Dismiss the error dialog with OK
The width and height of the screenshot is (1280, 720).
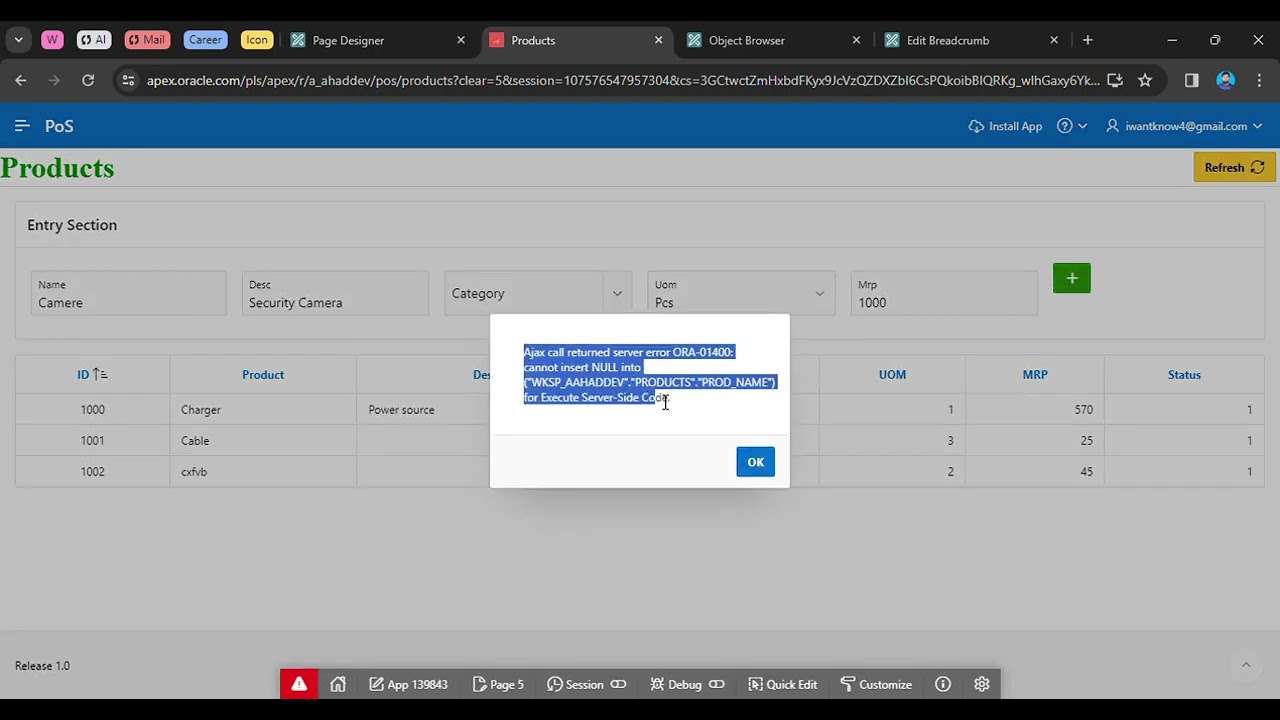[755, 462]
